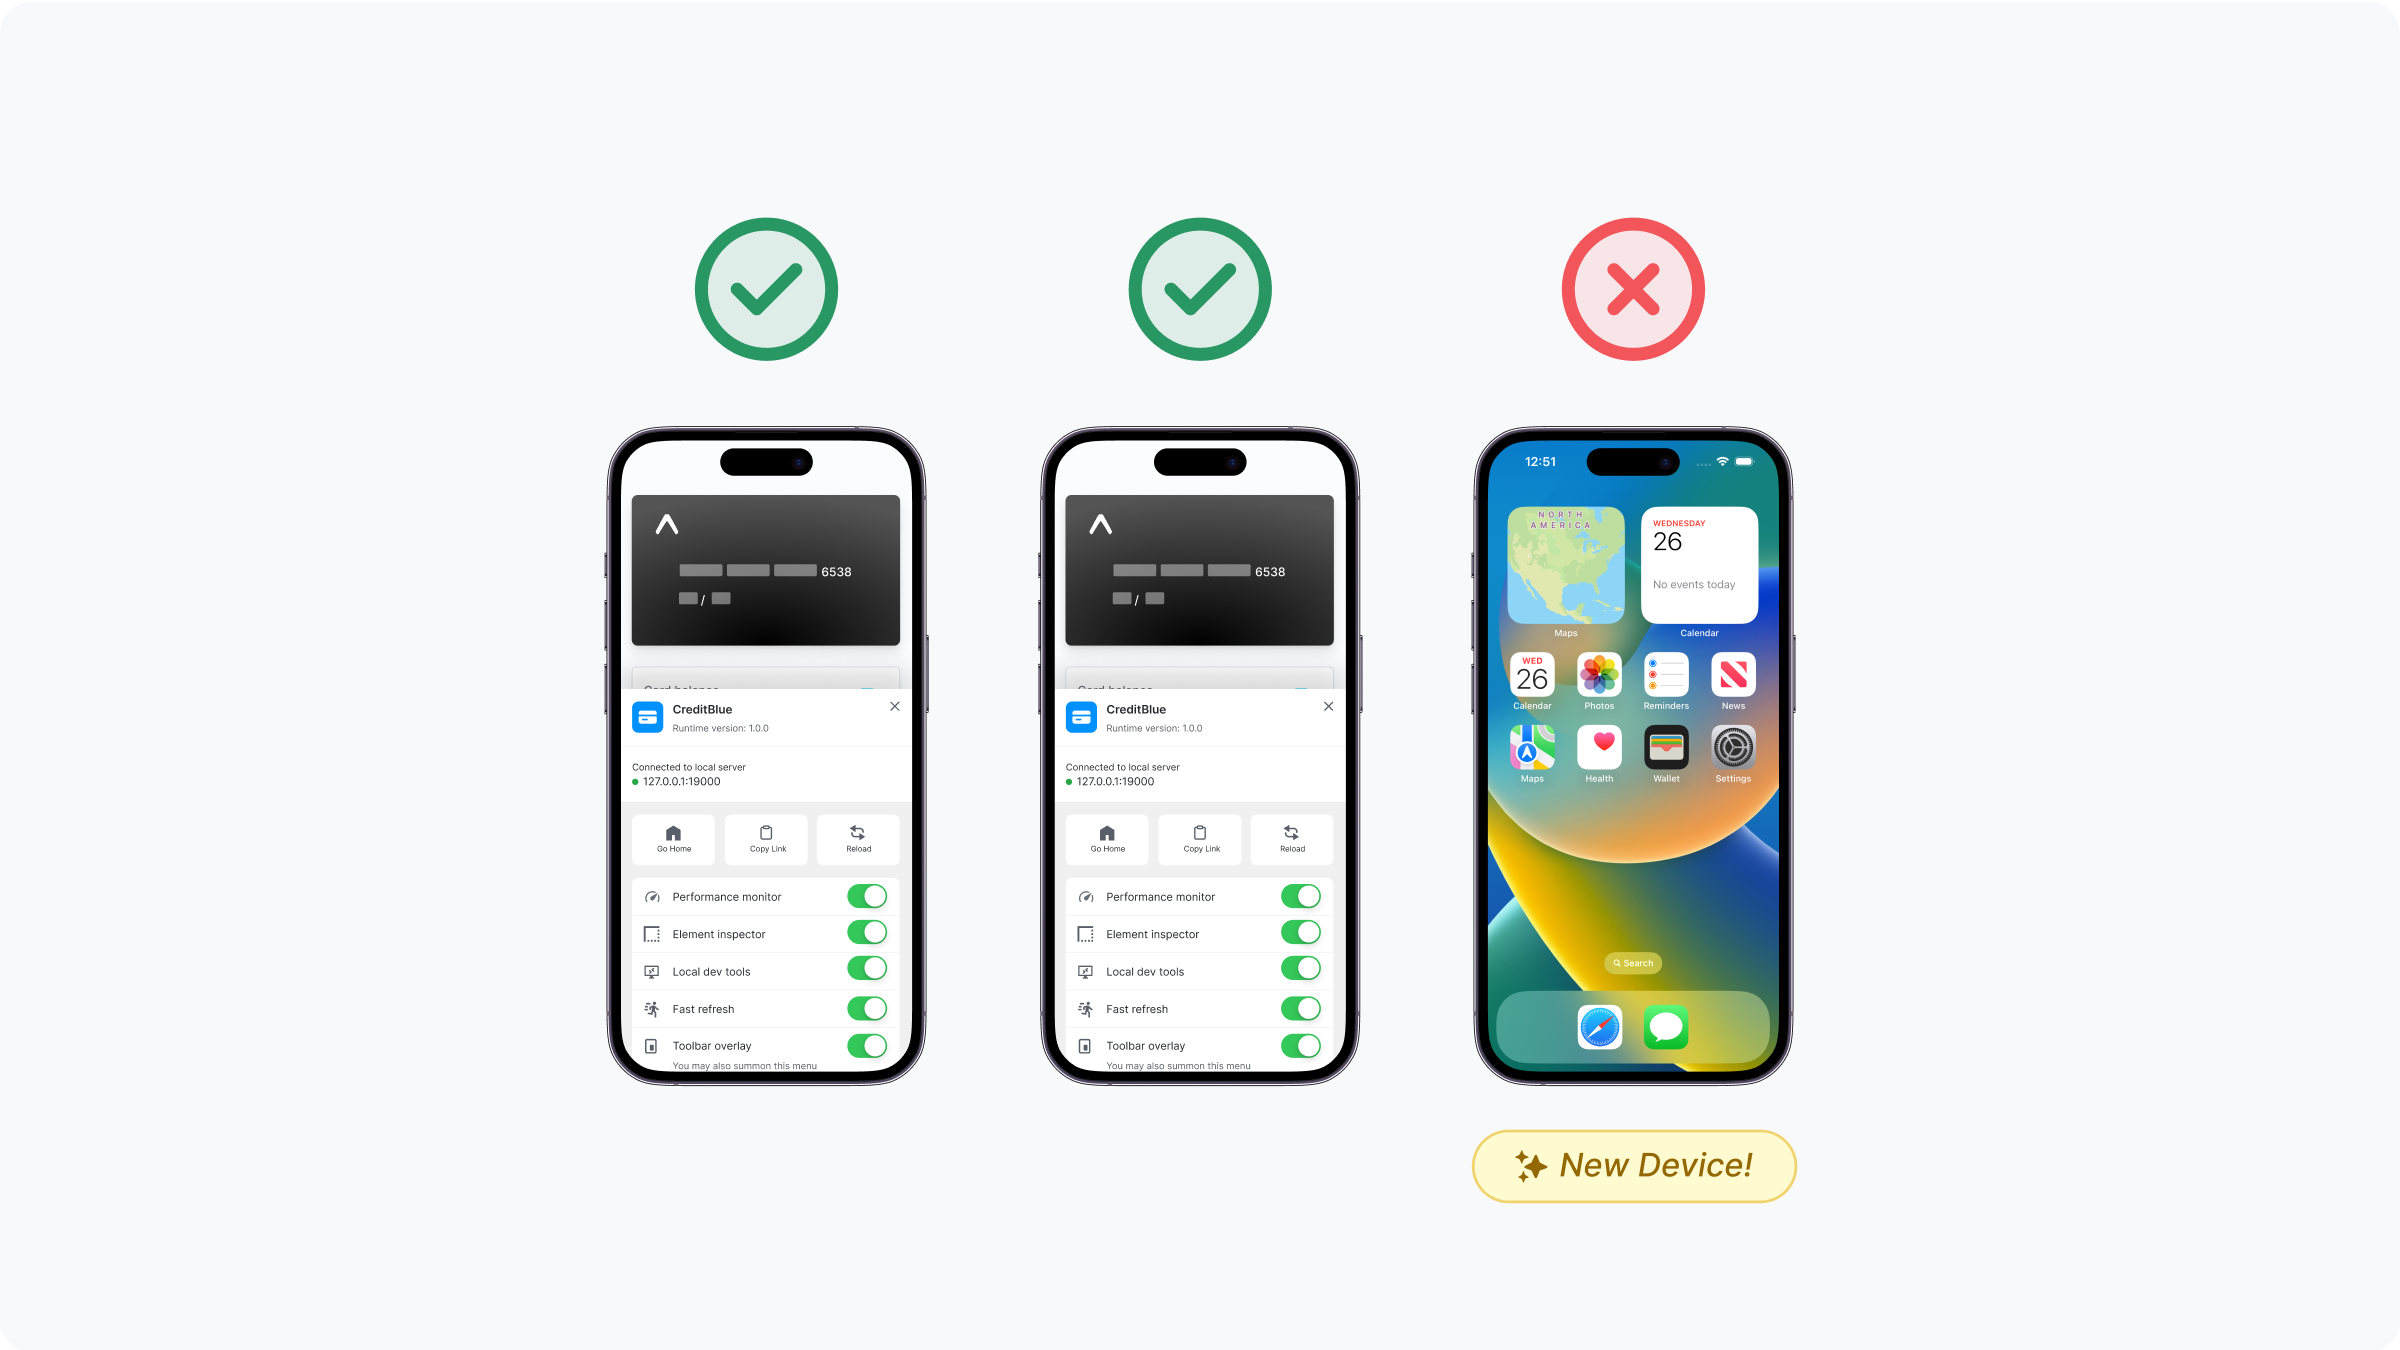Screen dimensions: 2400x1350
Task: Click New Device button below third phone
Action: tap(1634, 1165)
